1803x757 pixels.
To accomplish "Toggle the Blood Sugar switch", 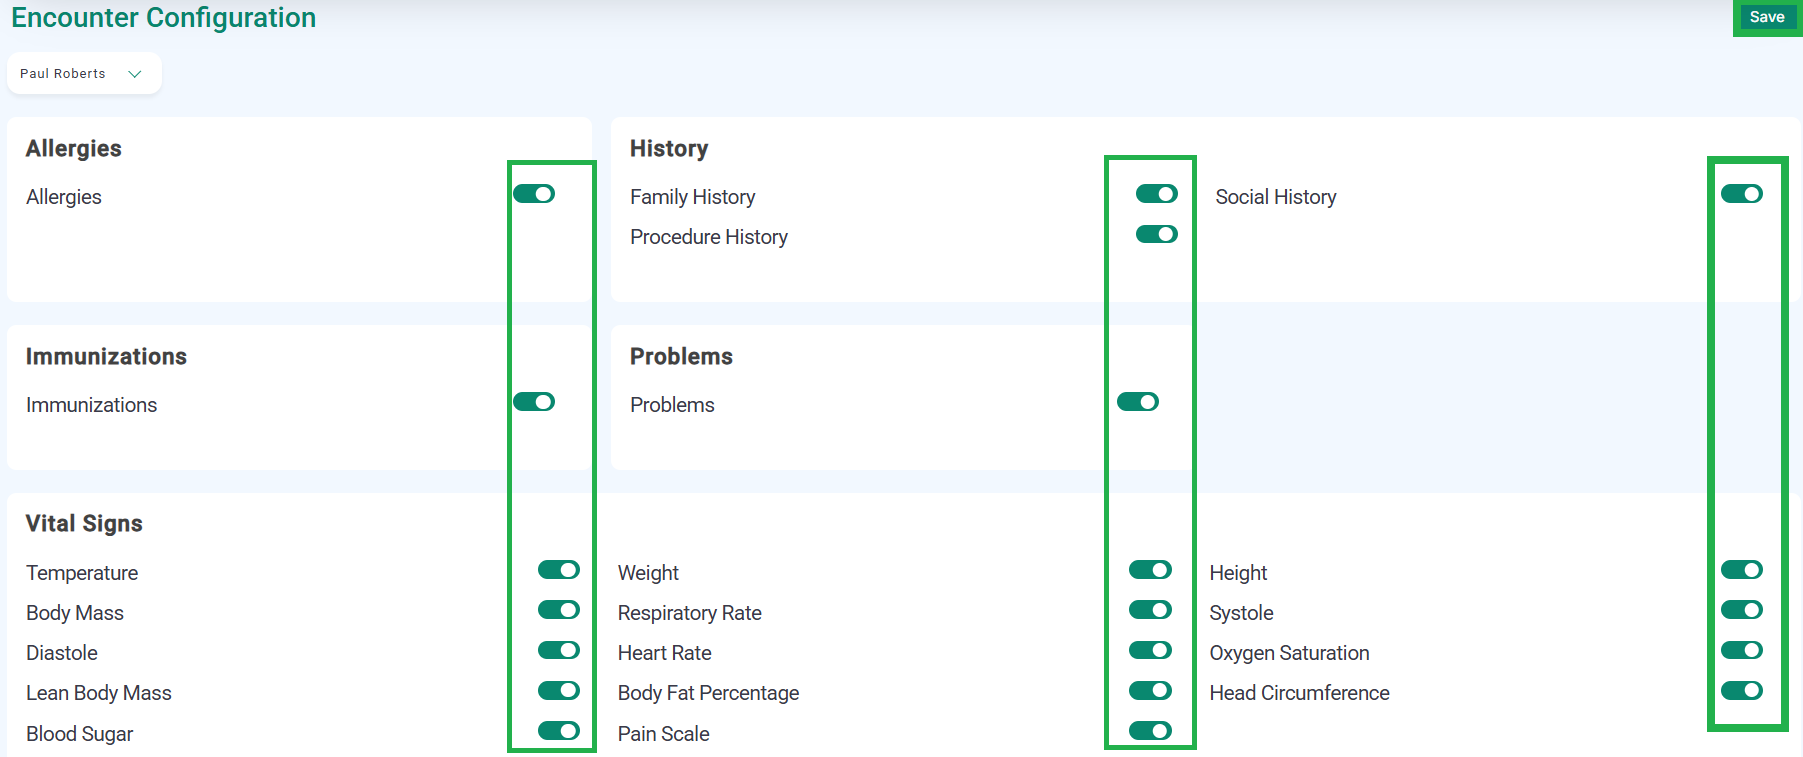I will pos(559,731).
